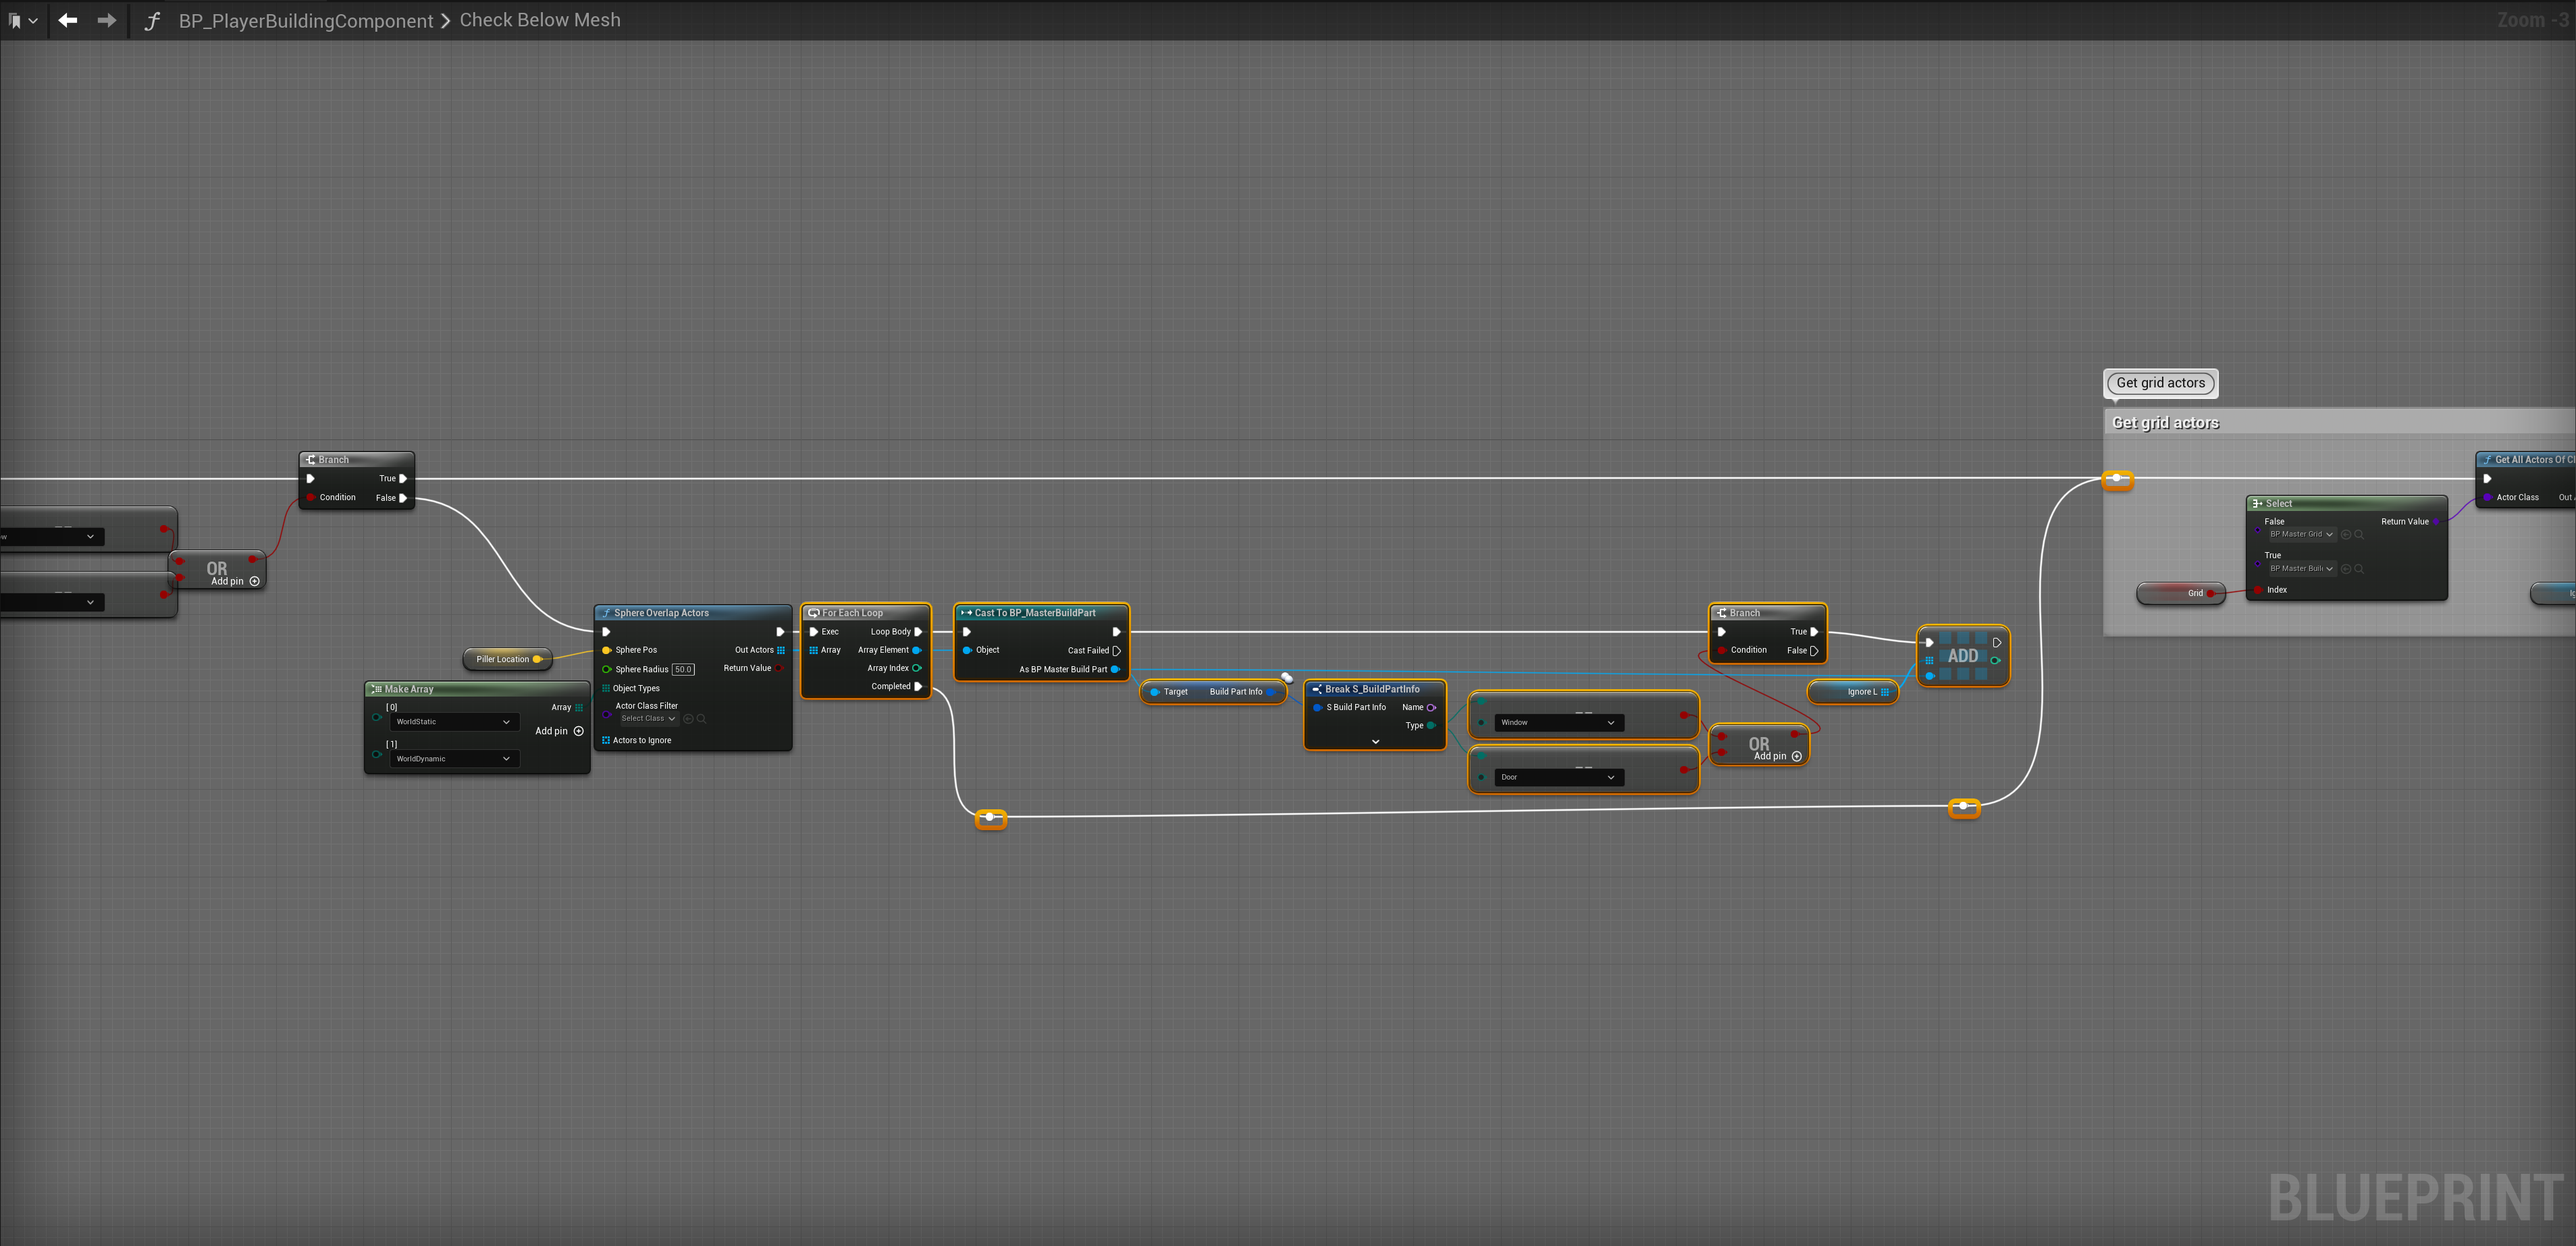Click the Branch False output pin near ADD
The image size is (2576, 1246).
point(1814,651)
